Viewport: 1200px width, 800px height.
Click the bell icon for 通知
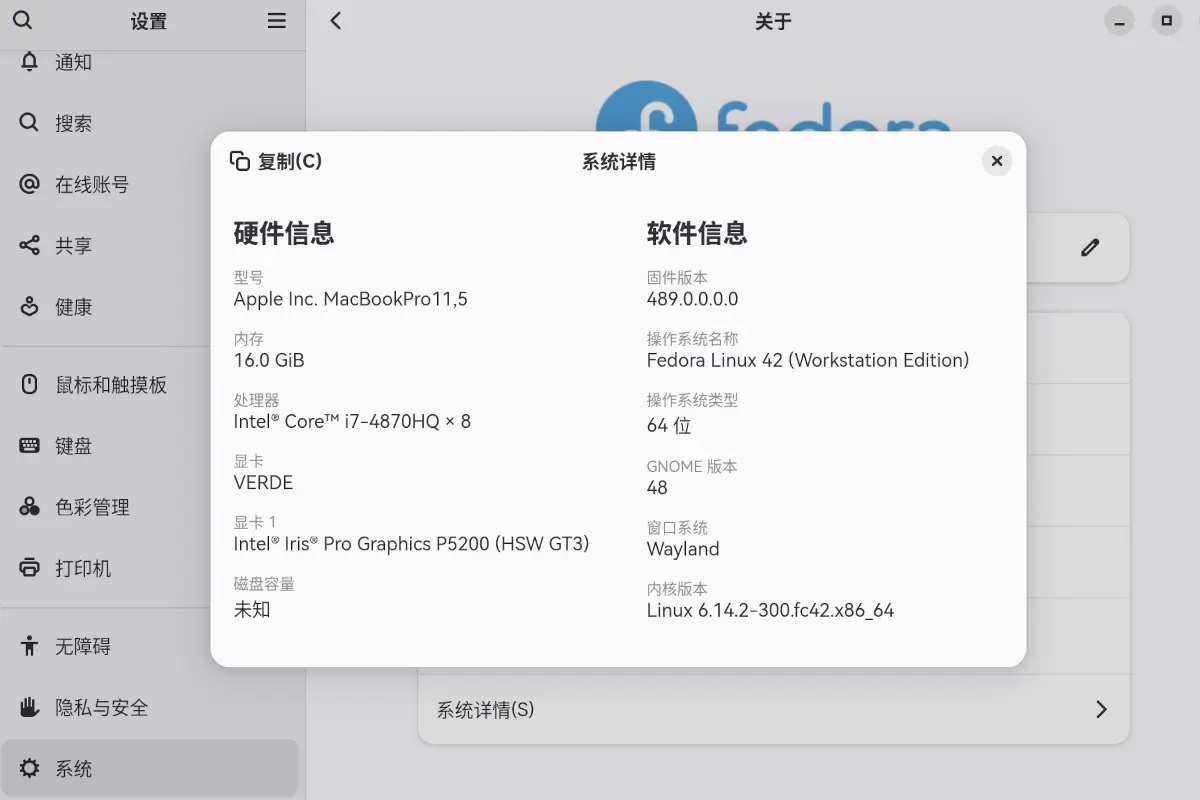pos(29,62)
